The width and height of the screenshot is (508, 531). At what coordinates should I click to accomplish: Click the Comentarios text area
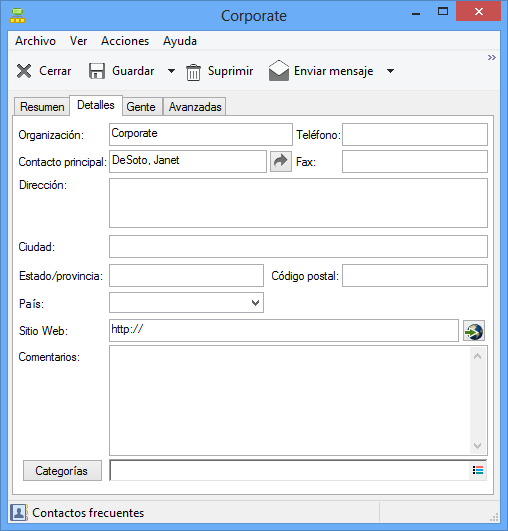point(290,401)
